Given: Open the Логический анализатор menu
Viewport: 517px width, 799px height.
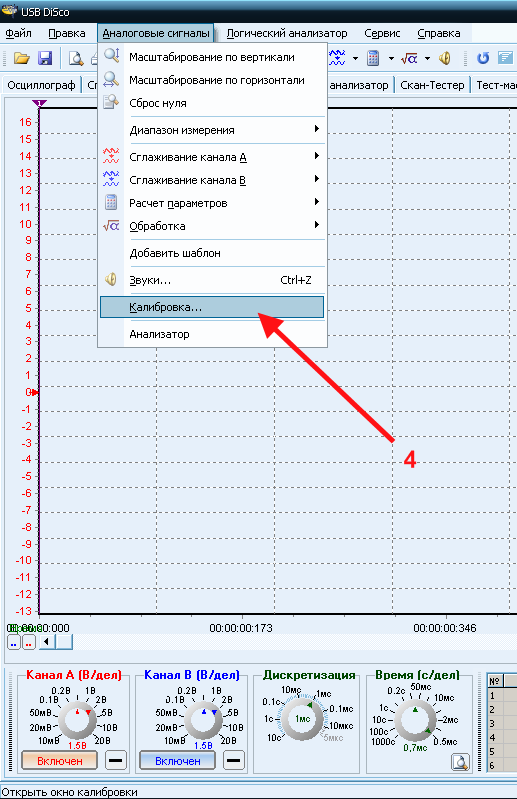Looking at the screenshot, I should coord(287,33).
